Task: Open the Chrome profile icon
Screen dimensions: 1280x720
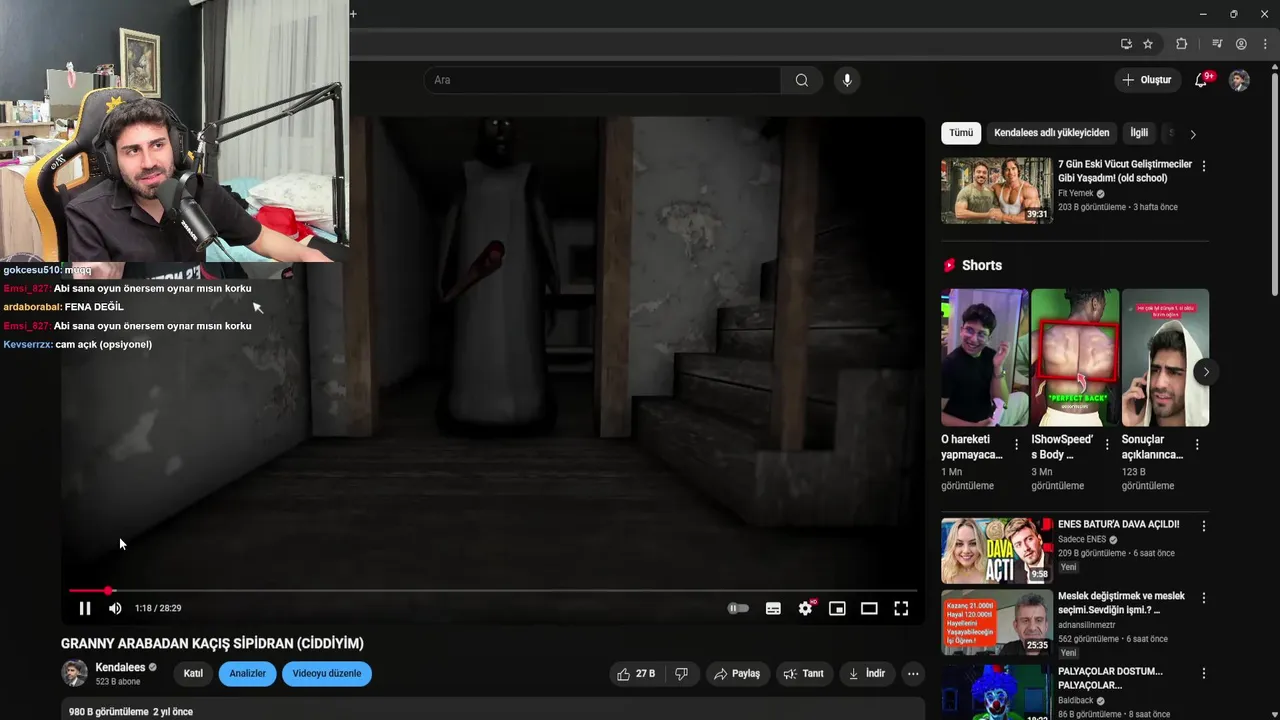Action: (x=1241, y=44)
